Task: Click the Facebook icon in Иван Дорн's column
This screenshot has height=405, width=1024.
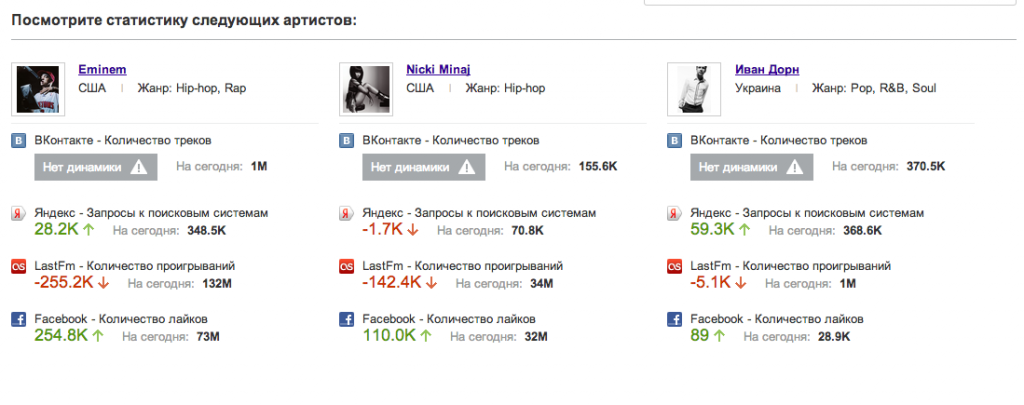Action: (675, 319)
